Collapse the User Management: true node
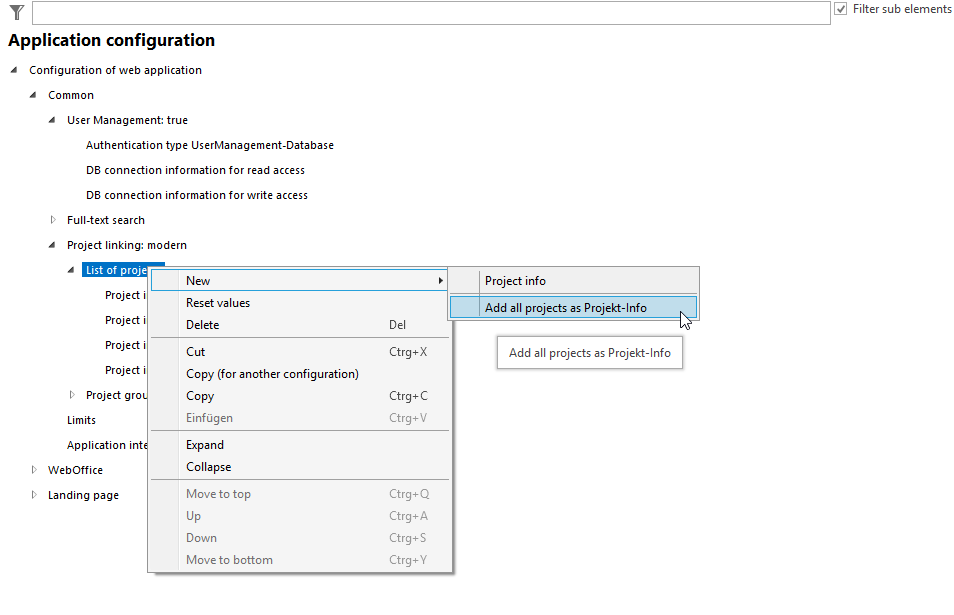Image resolution: width=954 pixels, height=615 pixels. 51,120
